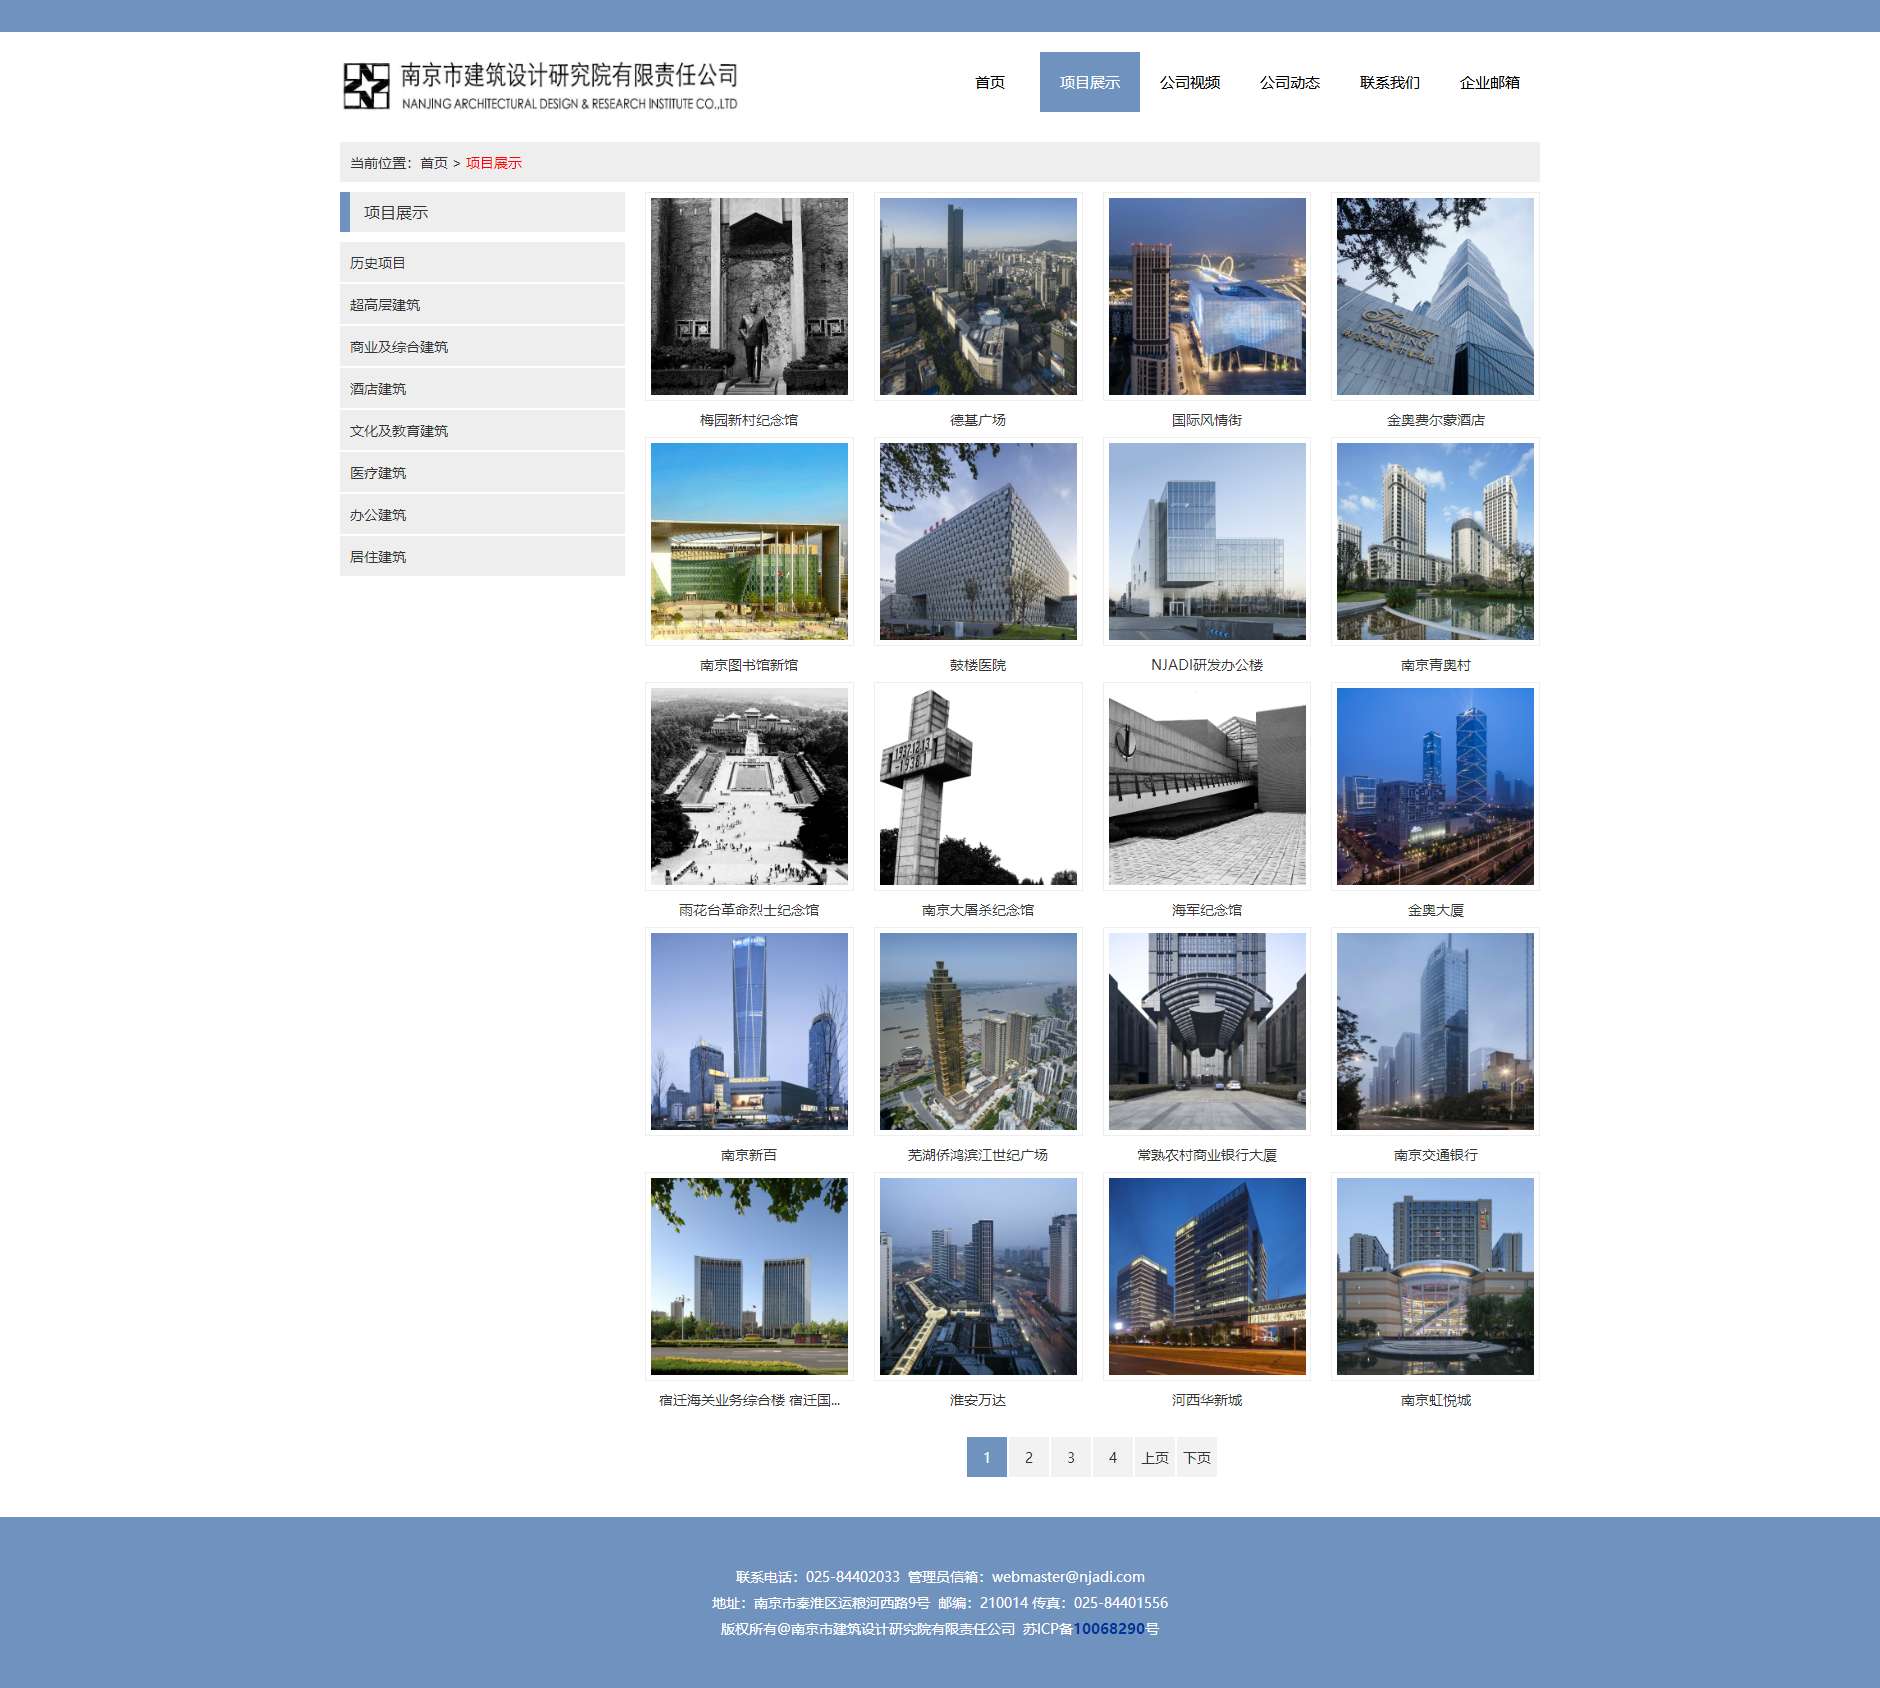Select page 1 in pagination
The width and height of the screenshot is (1880, 1688).
tap(987, 1457)
